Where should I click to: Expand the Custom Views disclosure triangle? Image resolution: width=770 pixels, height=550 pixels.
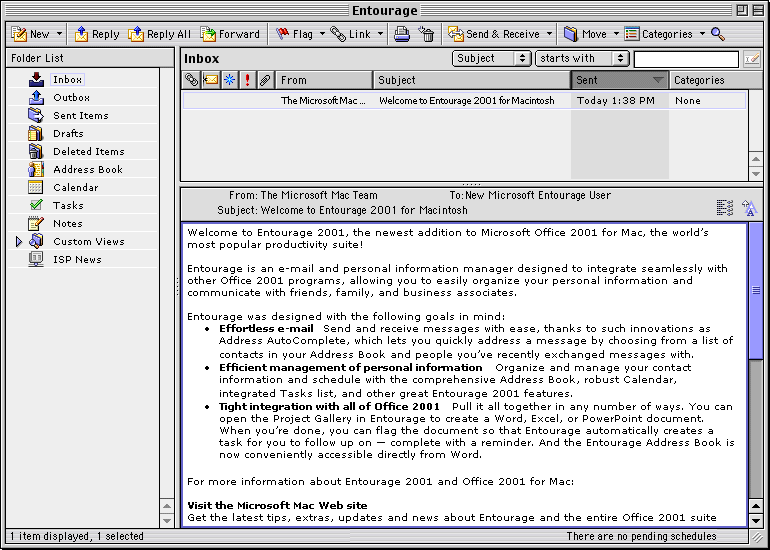coord(19,242)
